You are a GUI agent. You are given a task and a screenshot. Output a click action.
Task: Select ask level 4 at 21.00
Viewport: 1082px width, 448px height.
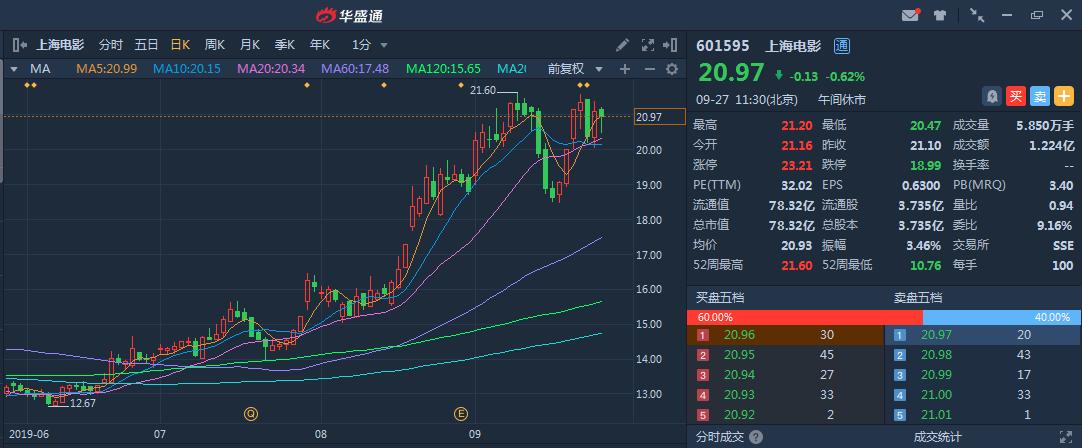point(983,396)
